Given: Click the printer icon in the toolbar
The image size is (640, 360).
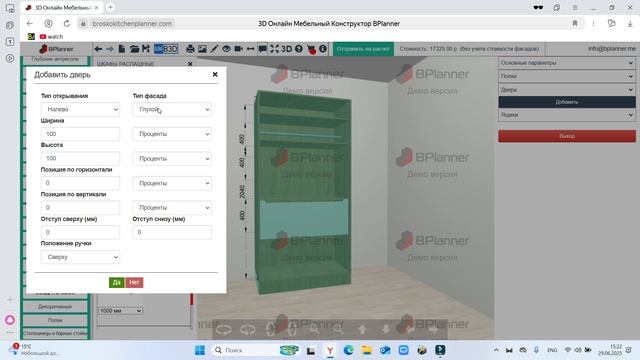Looking at the screenshot, I should [x=190, y=49].
